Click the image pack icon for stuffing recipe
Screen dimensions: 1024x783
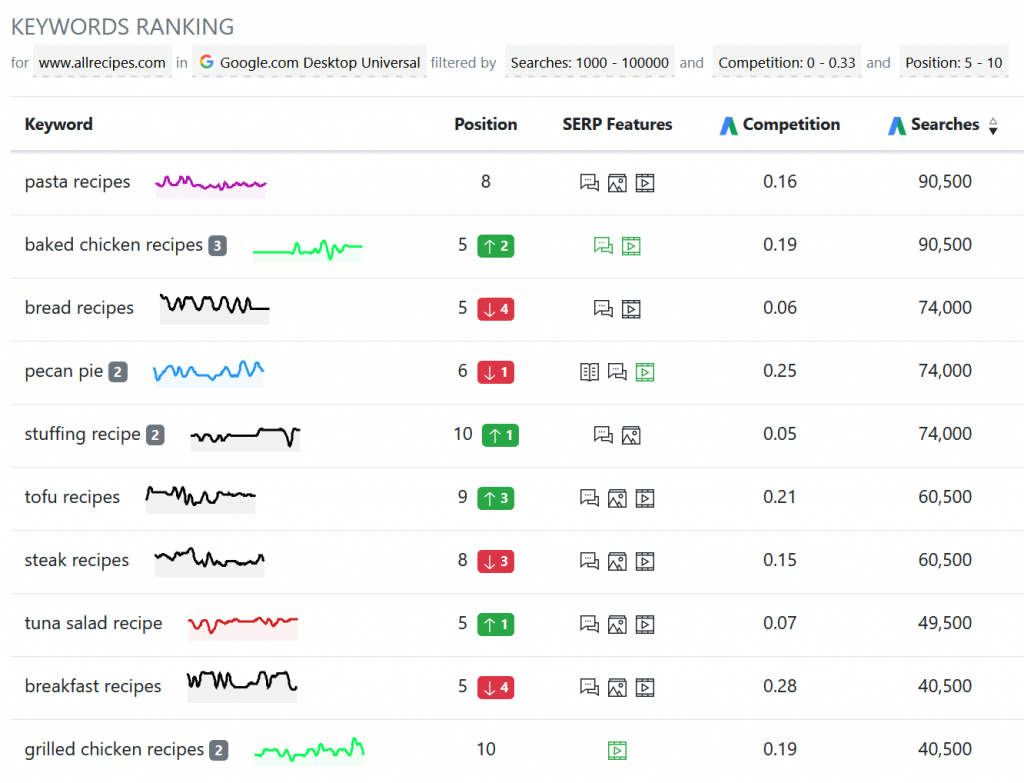click(631, 436)
